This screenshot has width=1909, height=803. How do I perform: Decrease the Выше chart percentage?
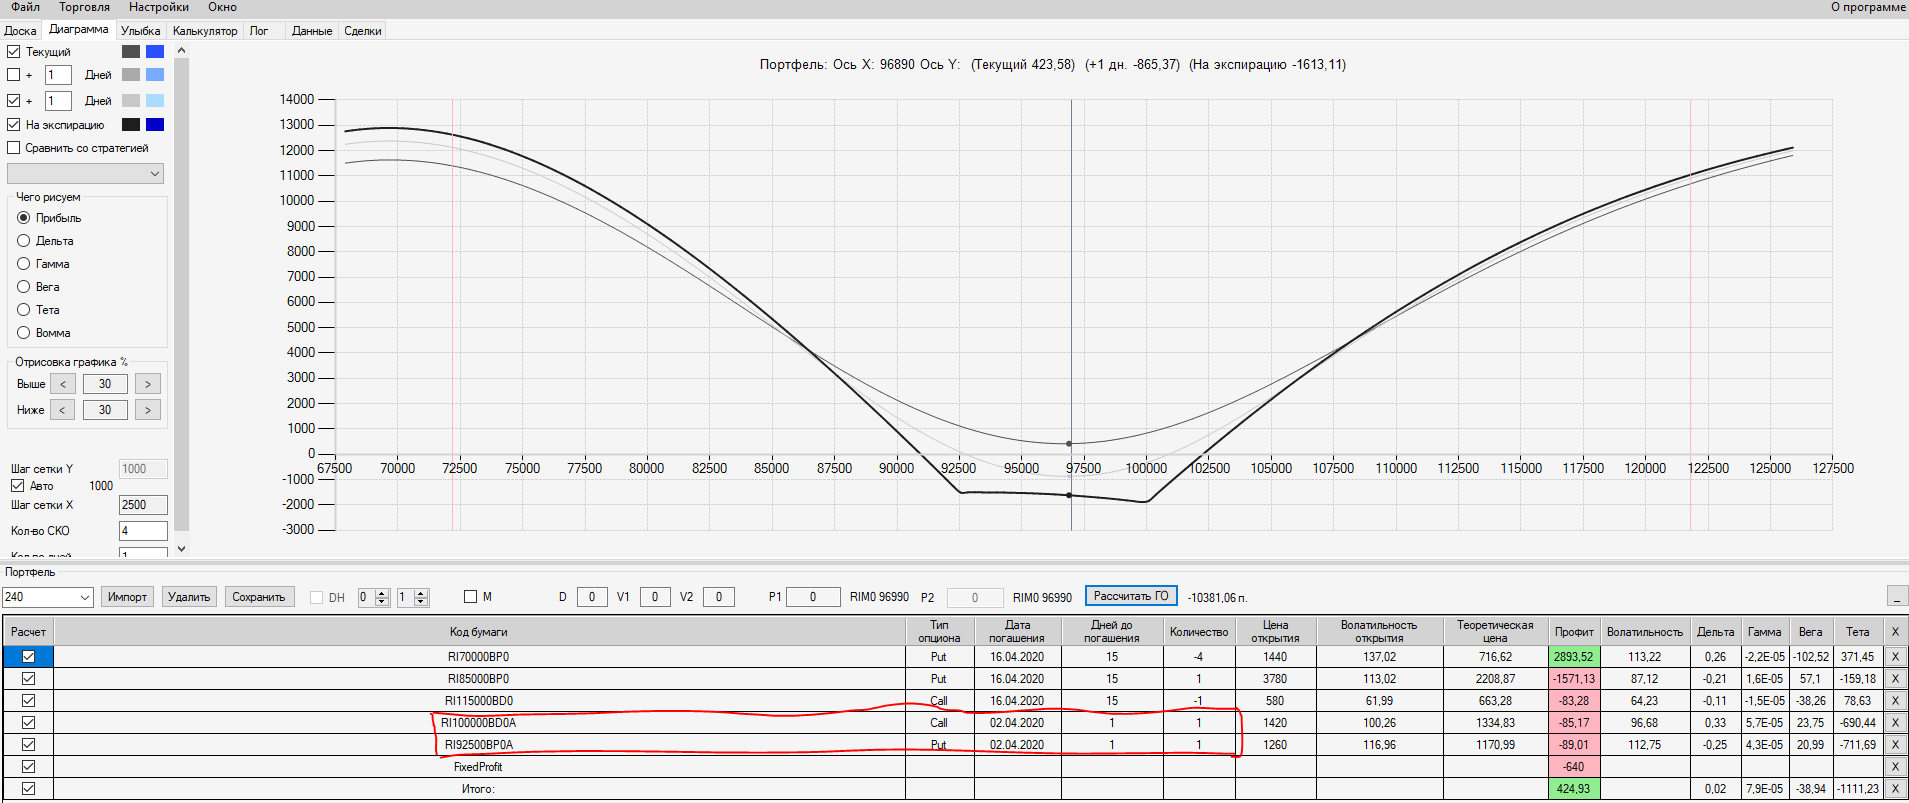point(63,384)
